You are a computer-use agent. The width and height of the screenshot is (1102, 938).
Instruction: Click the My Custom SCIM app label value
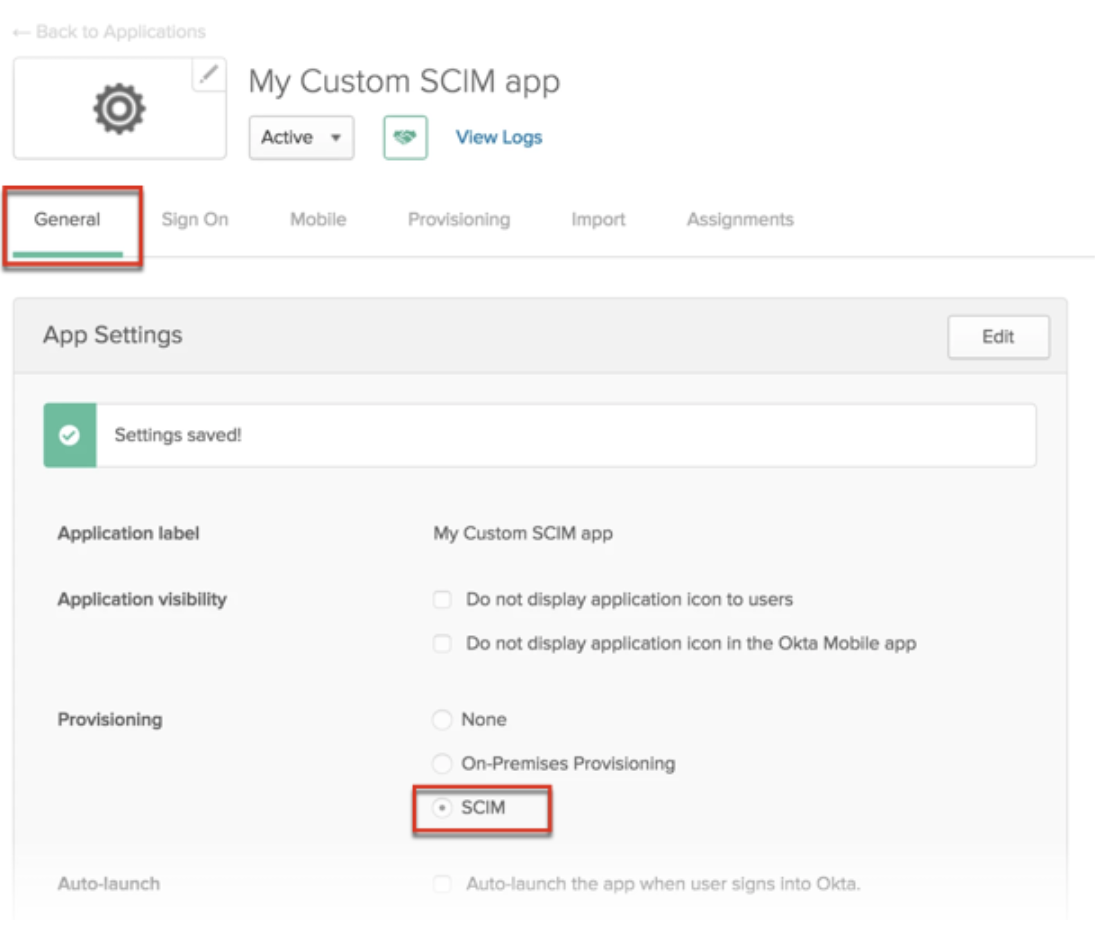(x=523, y=533)
